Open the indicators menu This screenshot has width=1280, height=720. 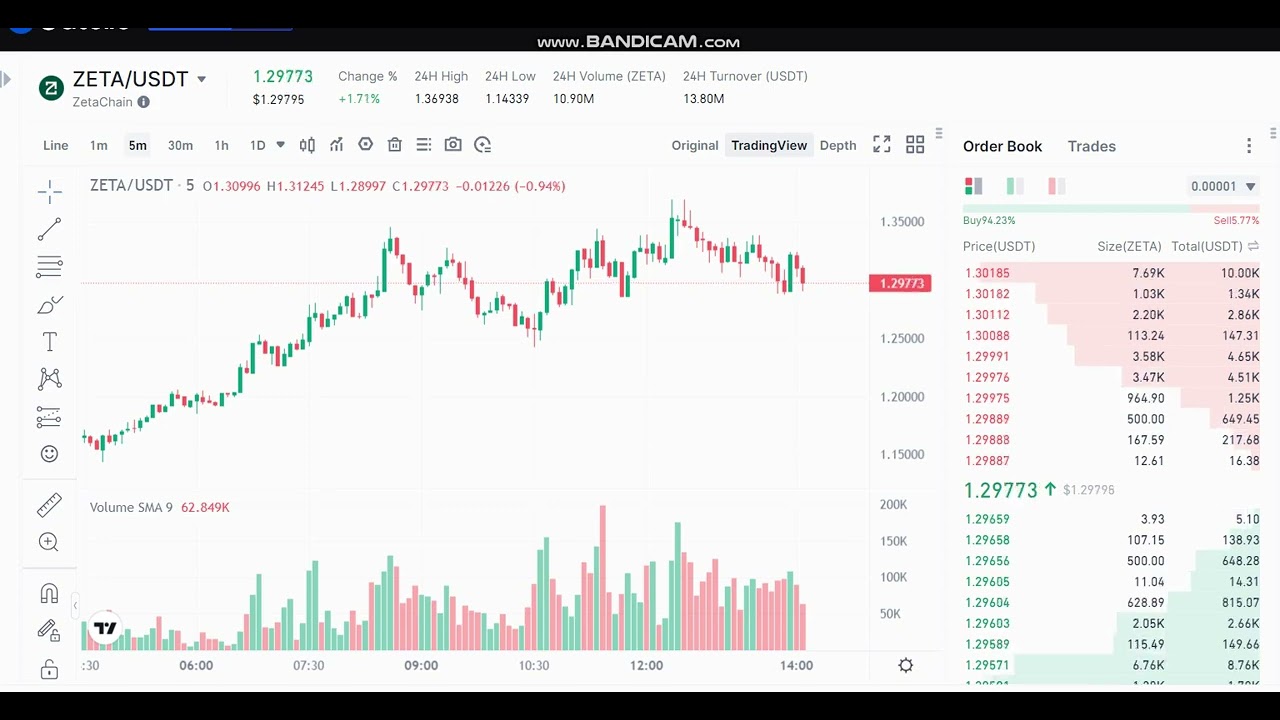(336, 145)
